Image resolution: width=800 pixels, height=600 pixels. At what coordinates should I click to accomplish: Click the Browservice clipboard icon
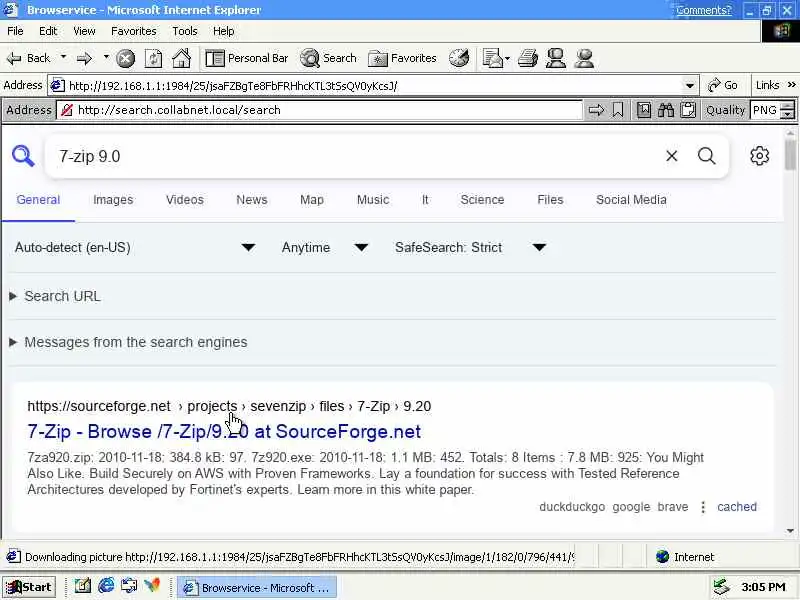tap(687, 110)
